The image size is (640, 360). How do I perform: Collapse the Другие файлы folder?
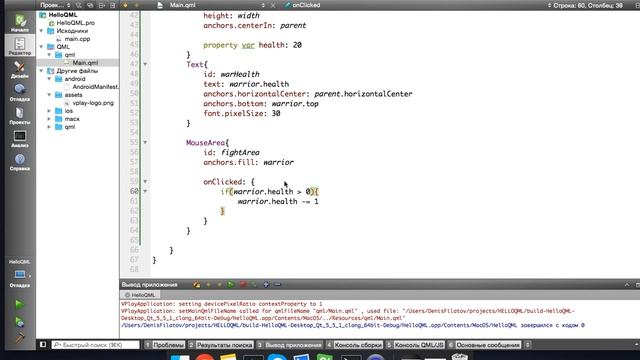point(41,71)
